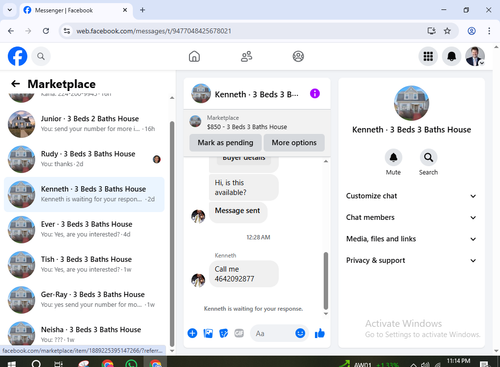Click the Kenneth chat header title
Screen dimensions: 500x367
click(x=256, y=94)
